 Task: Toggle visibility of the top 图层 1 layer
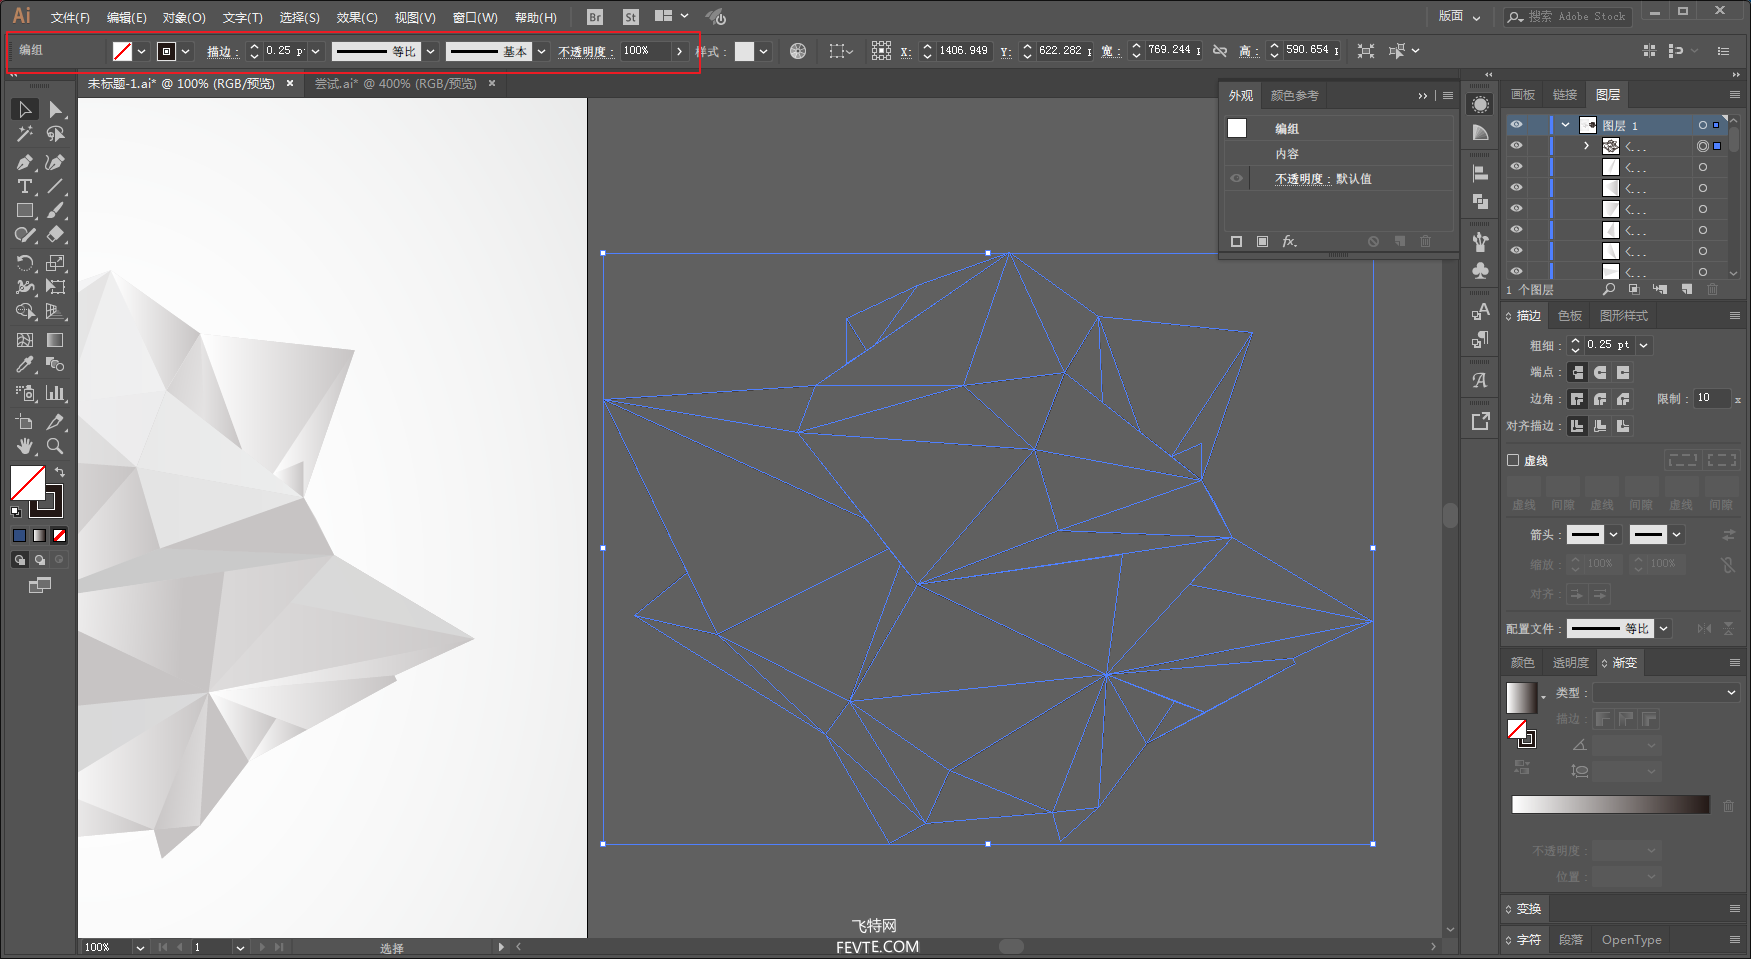point(1517,125)
